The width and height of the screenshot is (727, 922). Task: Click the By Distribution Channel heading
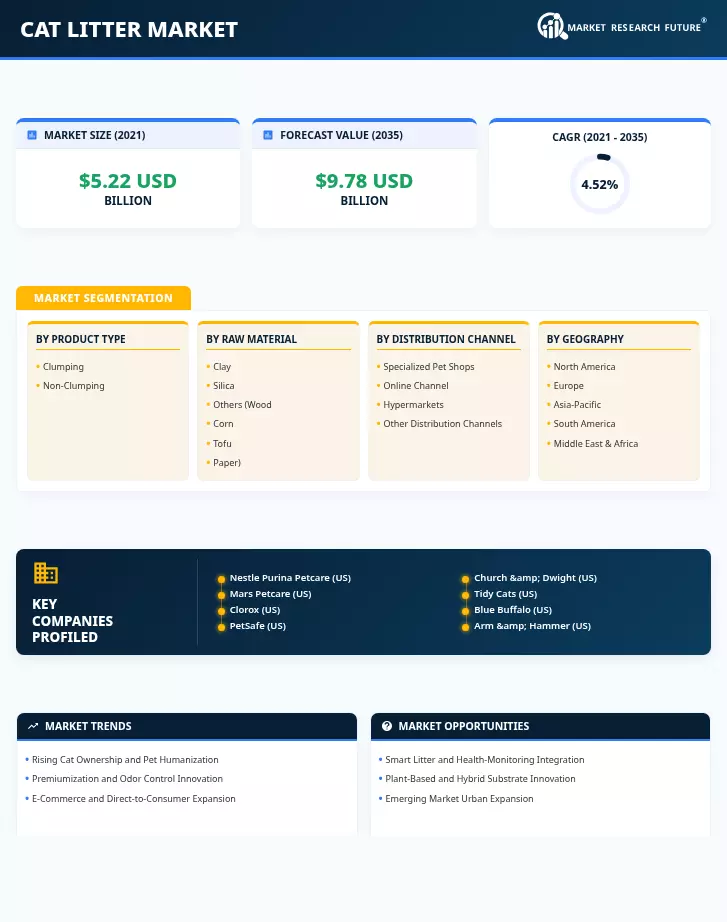coord(446,339)
